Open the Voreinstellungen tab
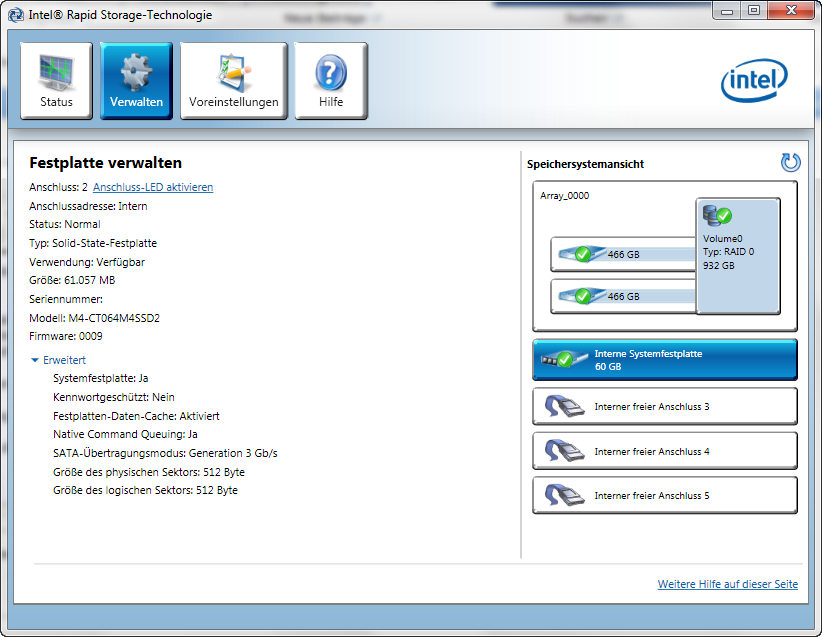This screenshot has width=822, height=637. click(x=234, y=81)
